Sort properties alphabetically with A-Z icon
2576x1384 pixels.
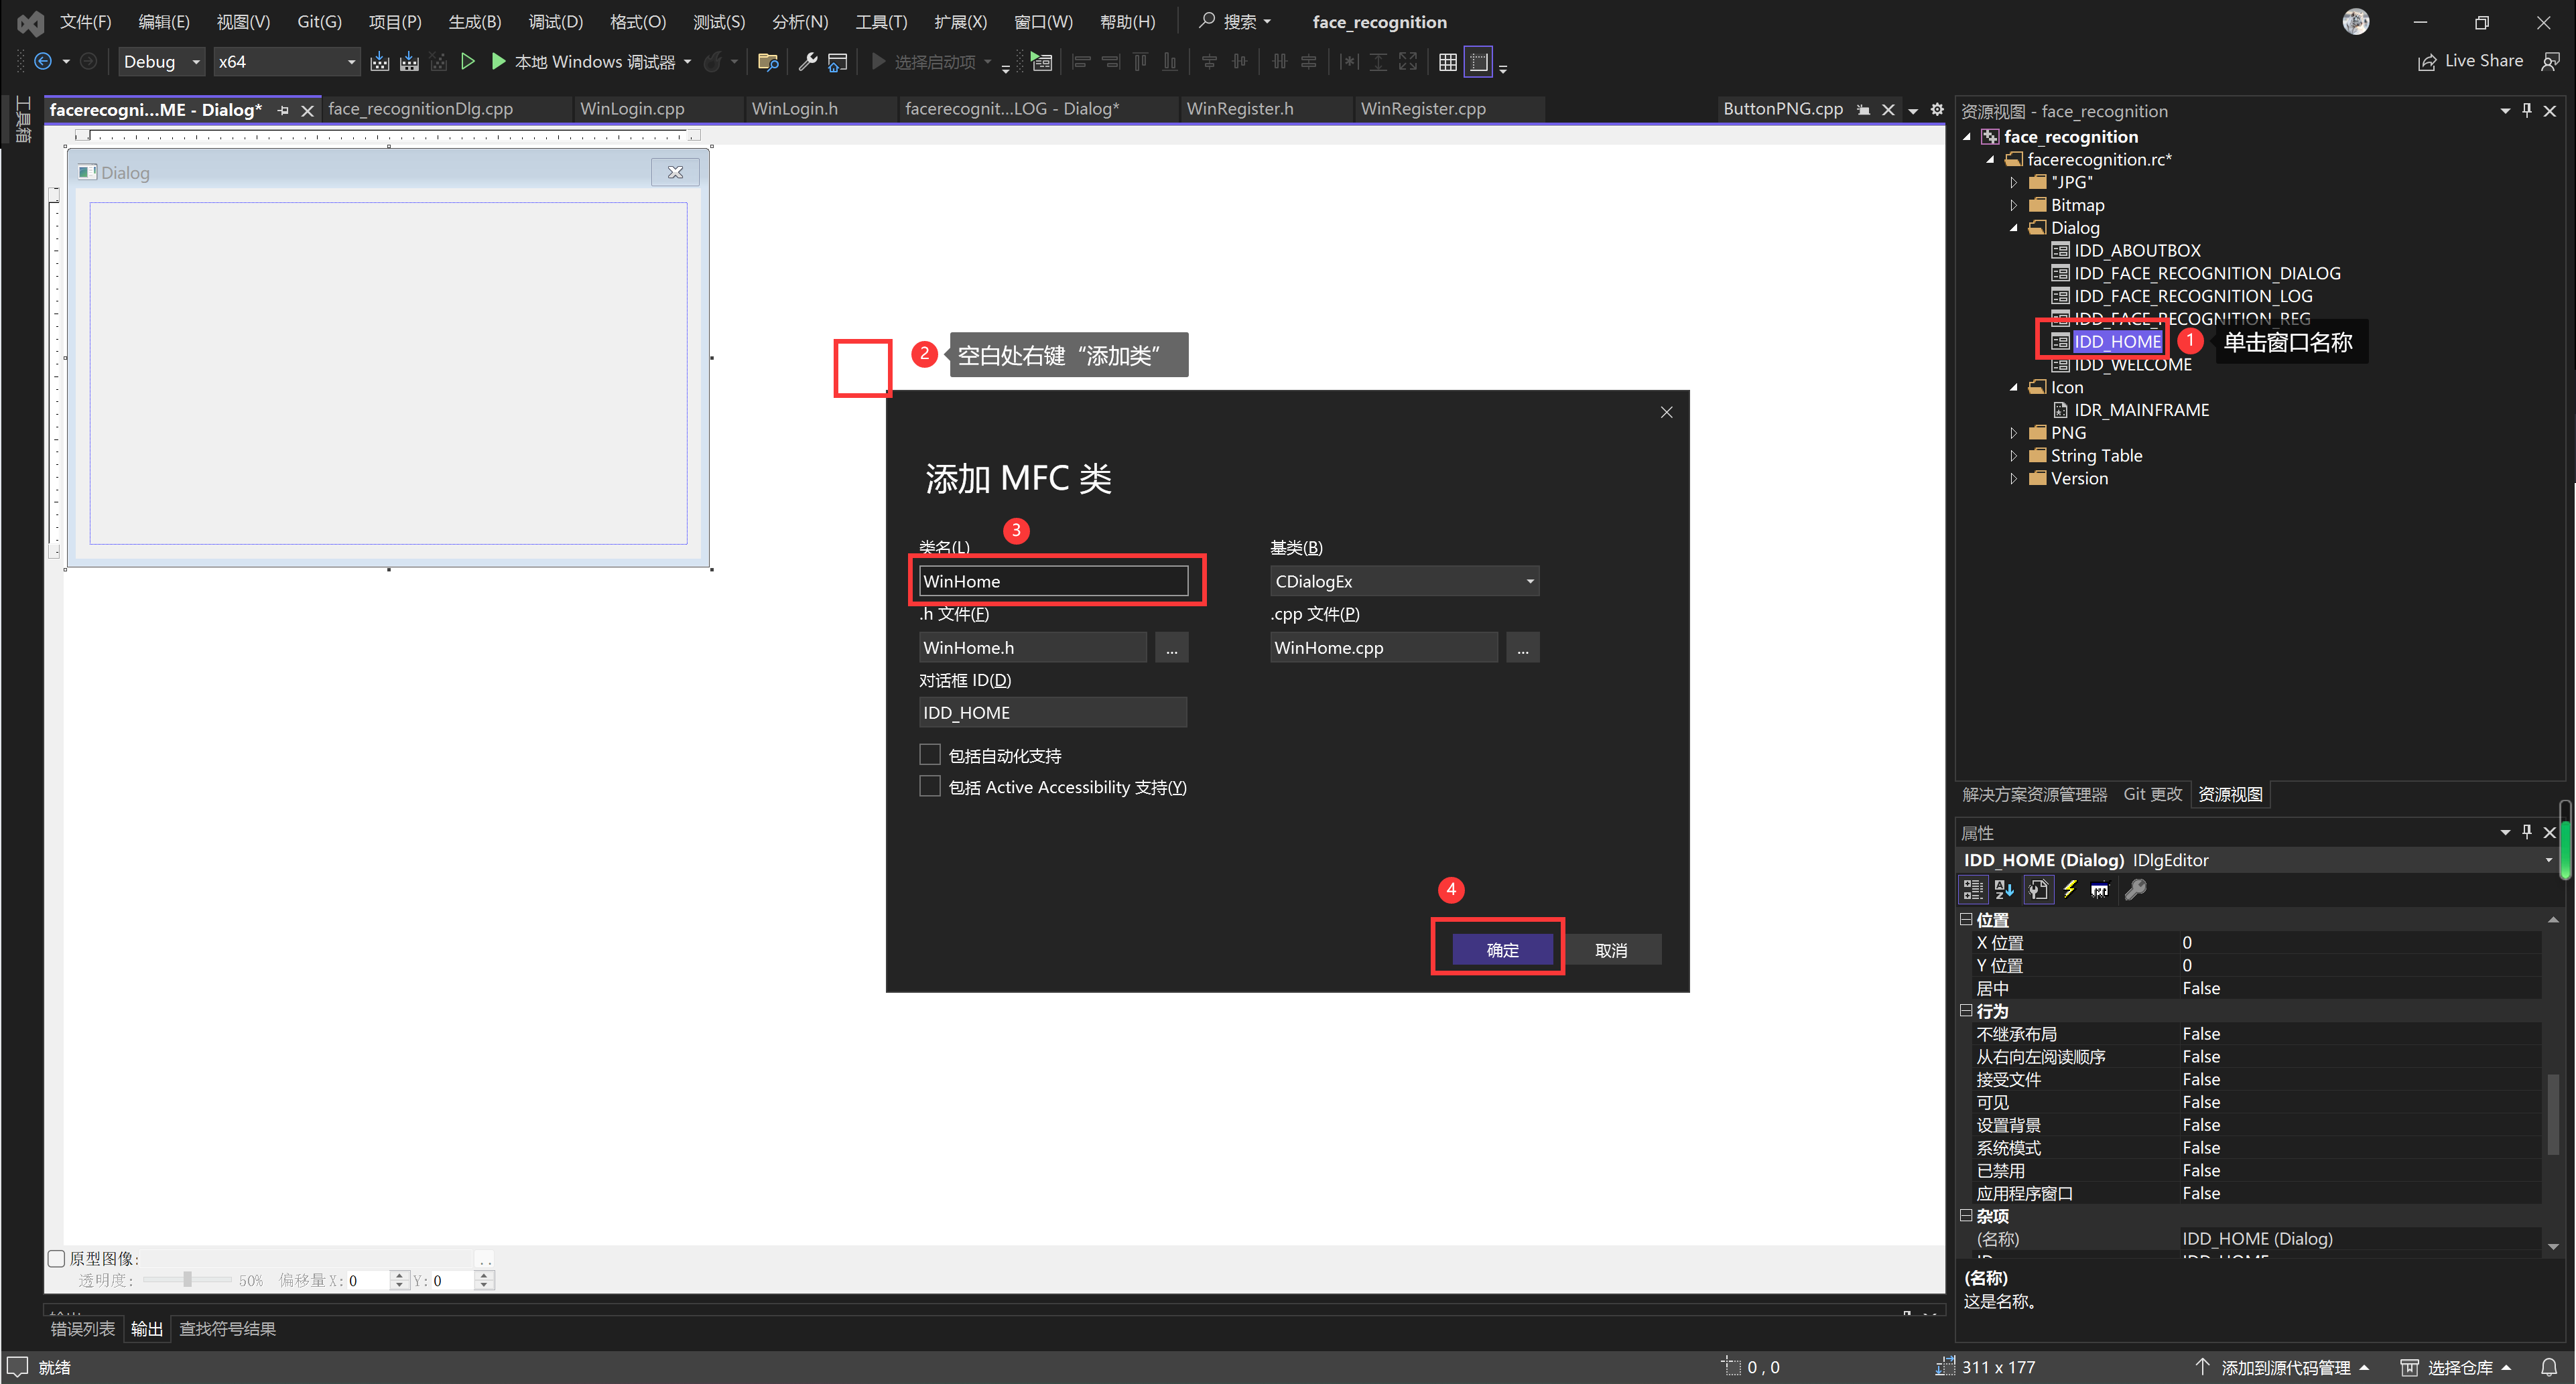click(2004, 889)
